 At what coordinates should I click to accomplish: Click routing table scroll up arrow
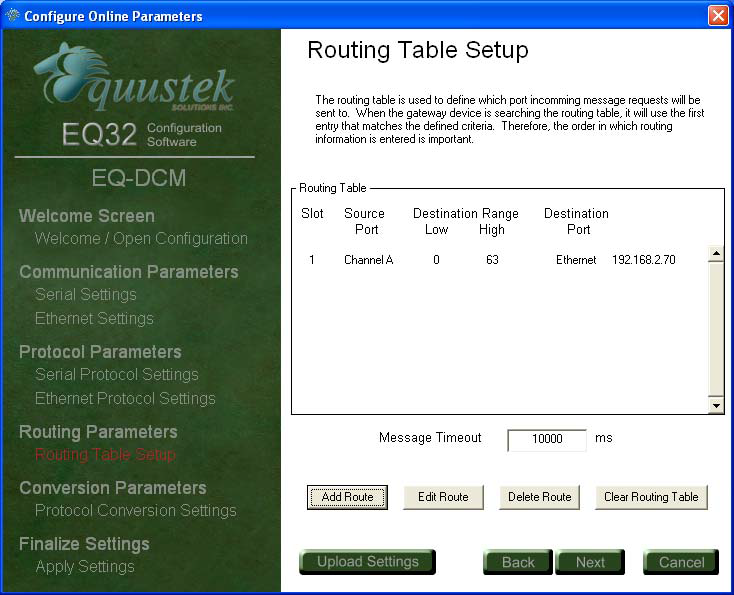point(716,254)
